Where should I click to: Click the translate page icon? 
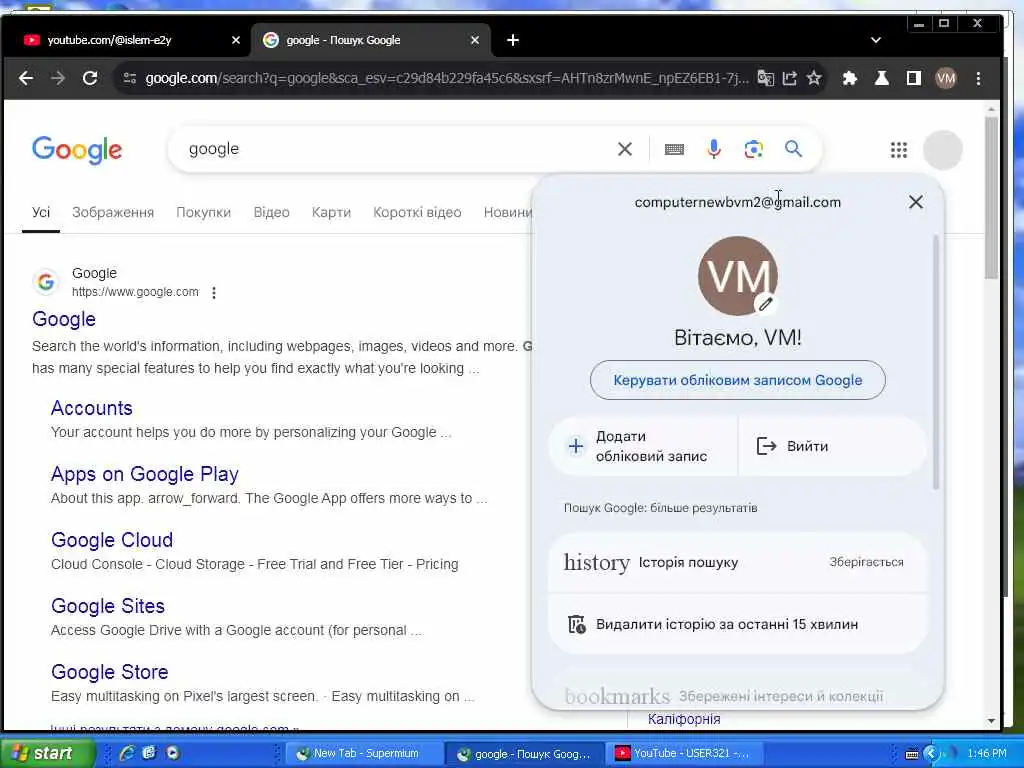pyautogui.click(x=765, y=78)
